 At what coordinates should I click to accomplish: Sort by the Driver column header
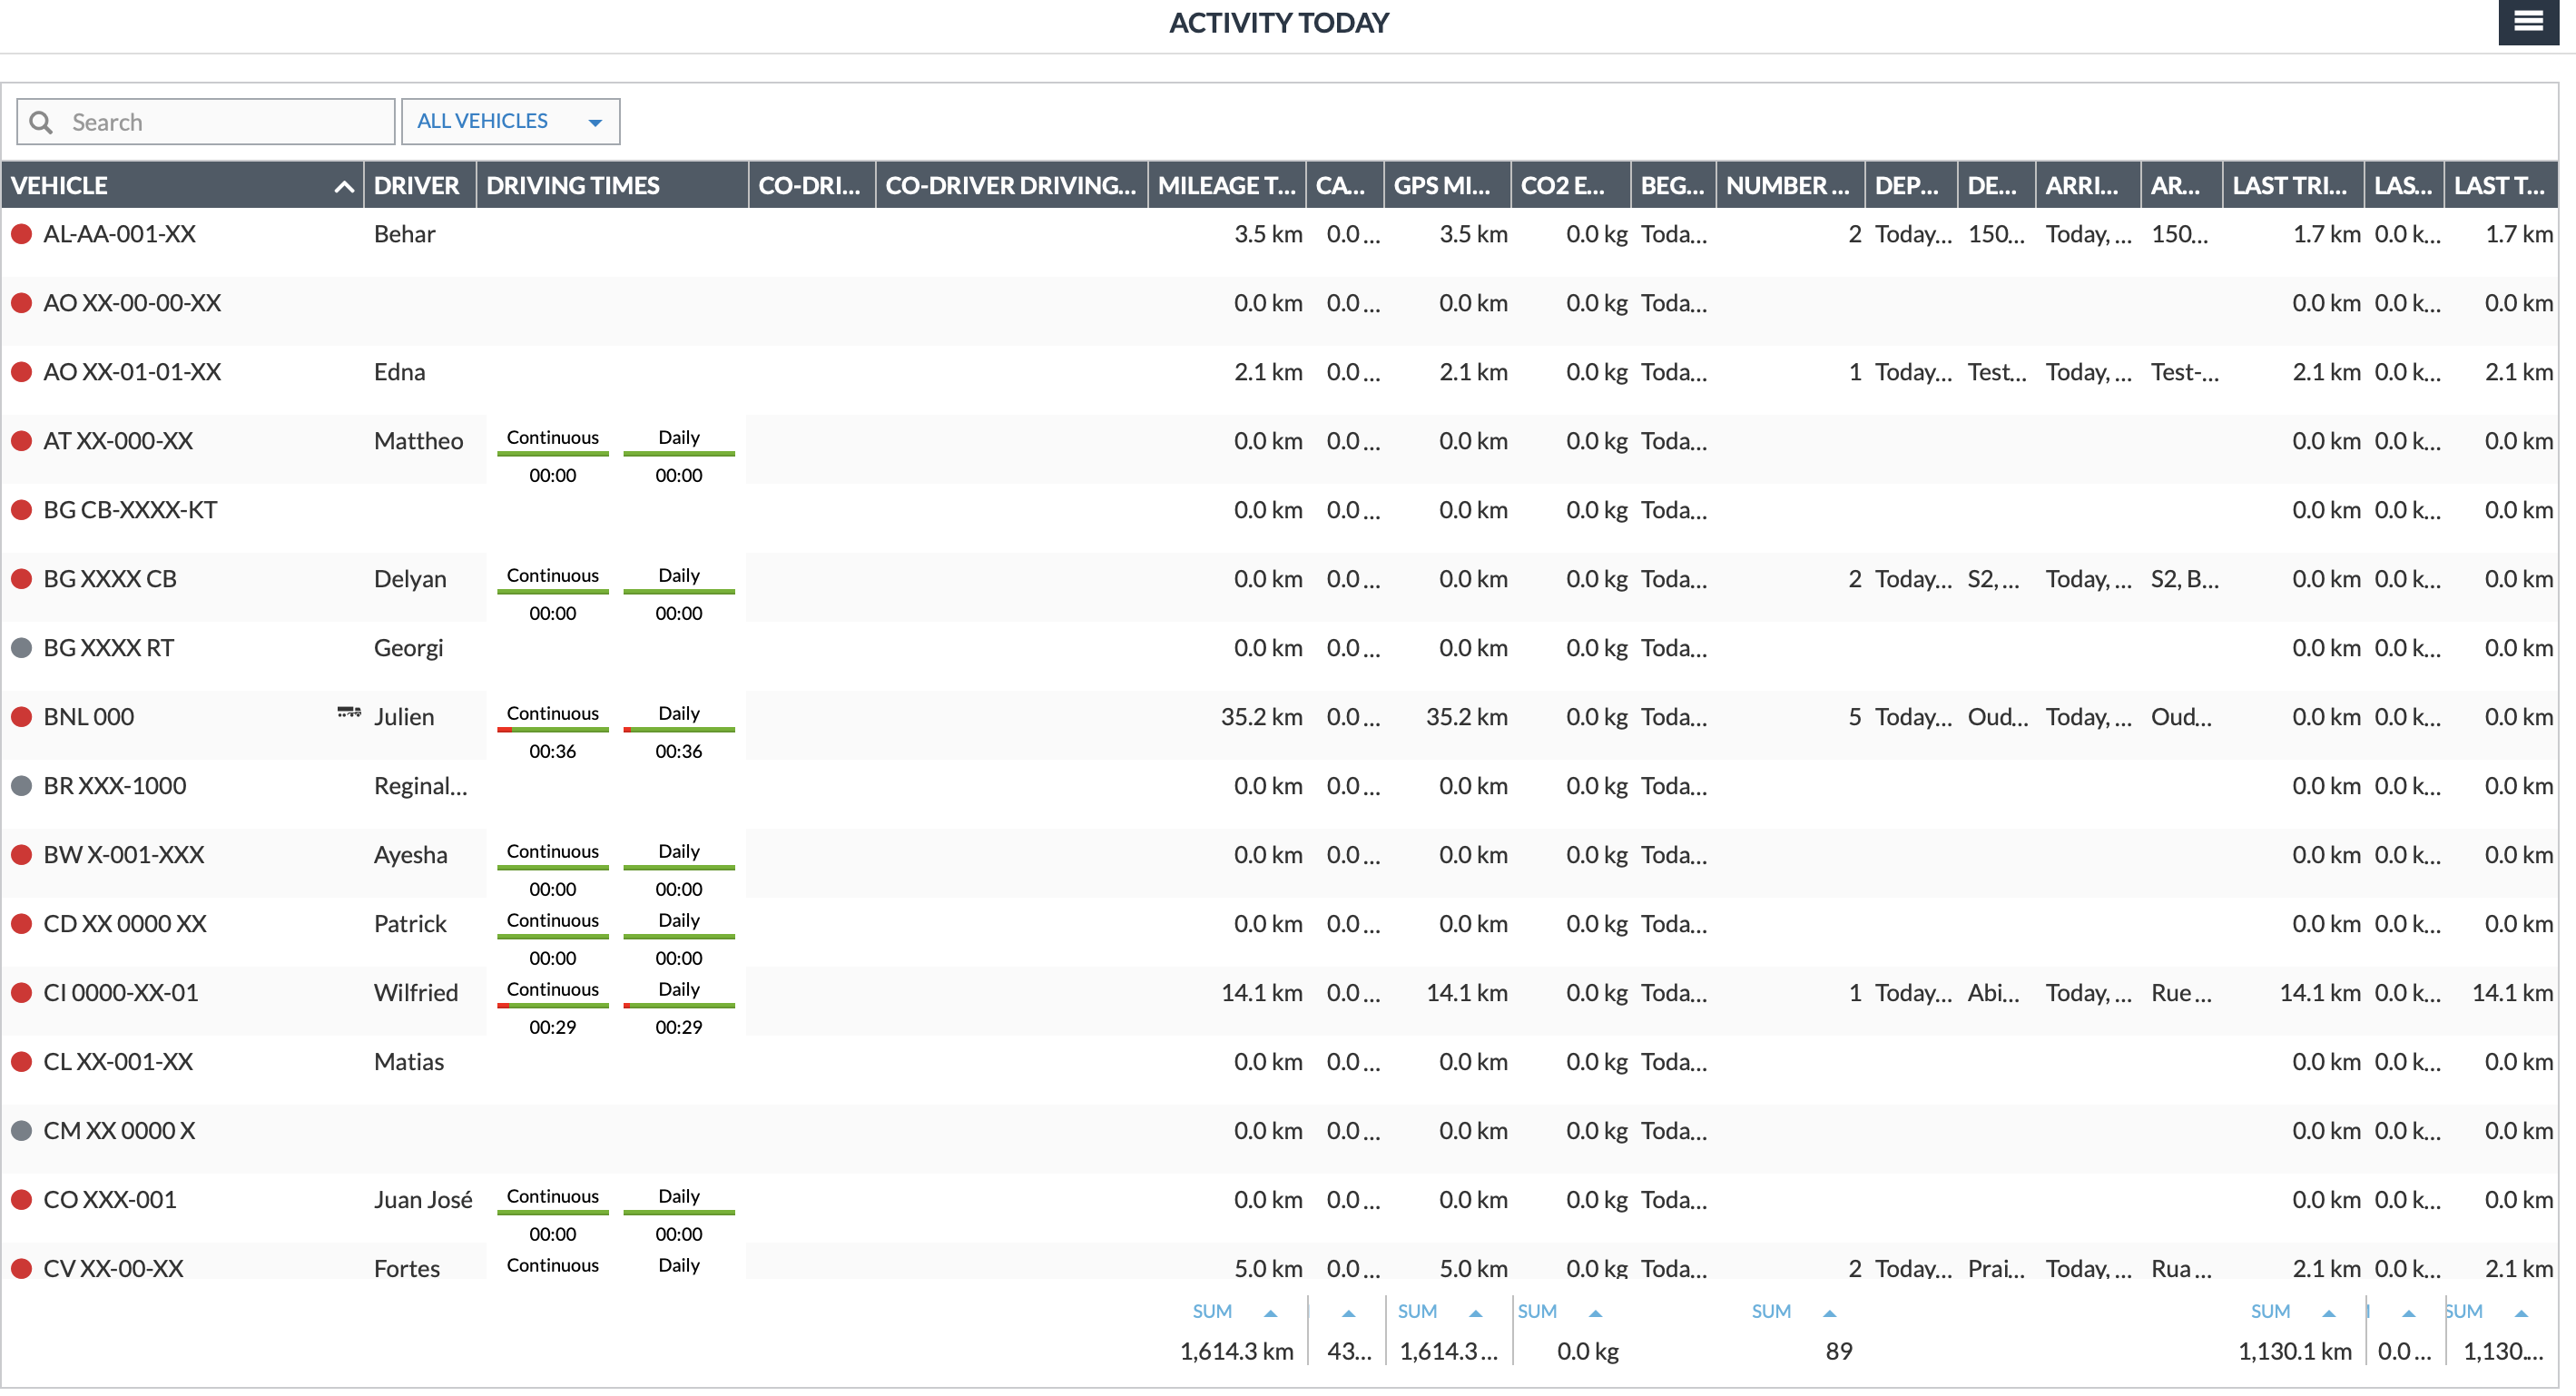click(x=416, y=186)
